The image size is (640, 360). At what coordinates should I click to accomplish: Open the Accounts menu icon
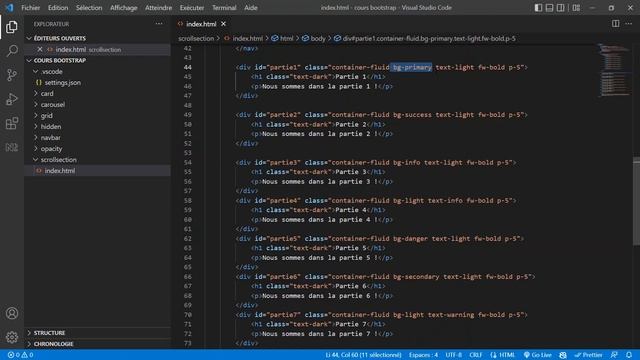[x=12, y=313]
